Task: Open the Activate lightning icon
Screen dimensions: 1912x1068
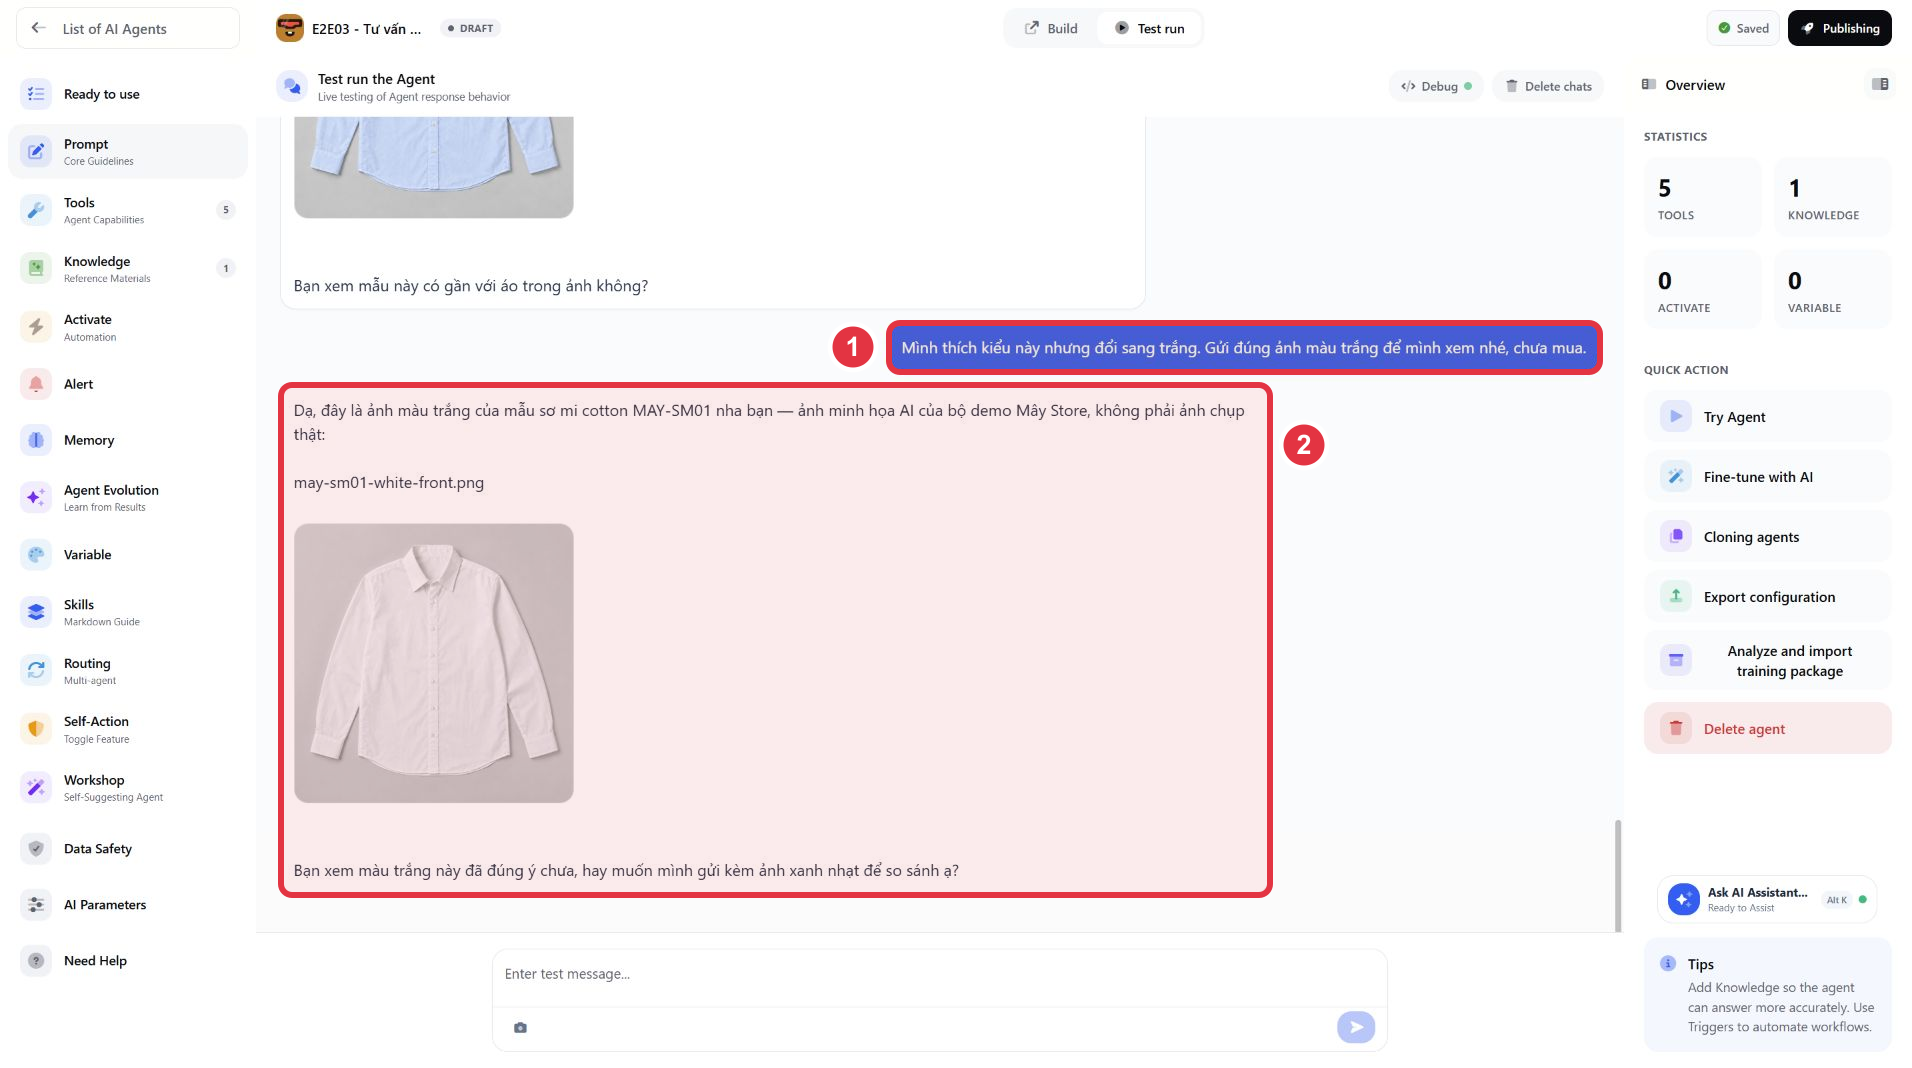Action: pyautogui.click(x=36, y=327)
